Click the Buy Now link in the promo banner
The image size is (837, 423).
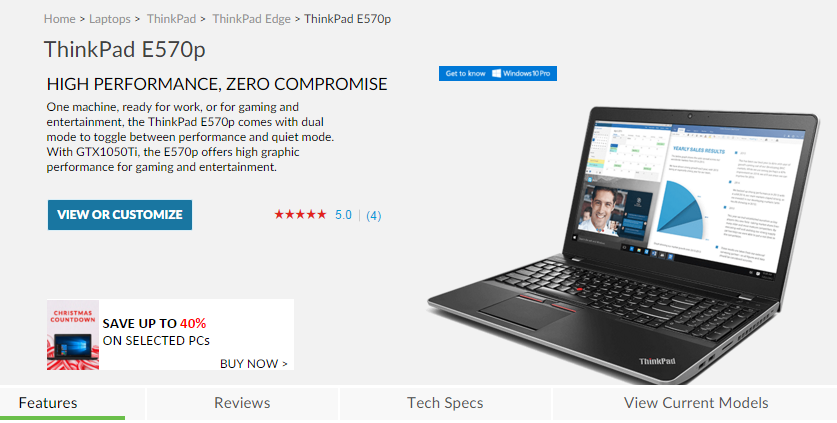pyautogui.click(x=254, y=364)
